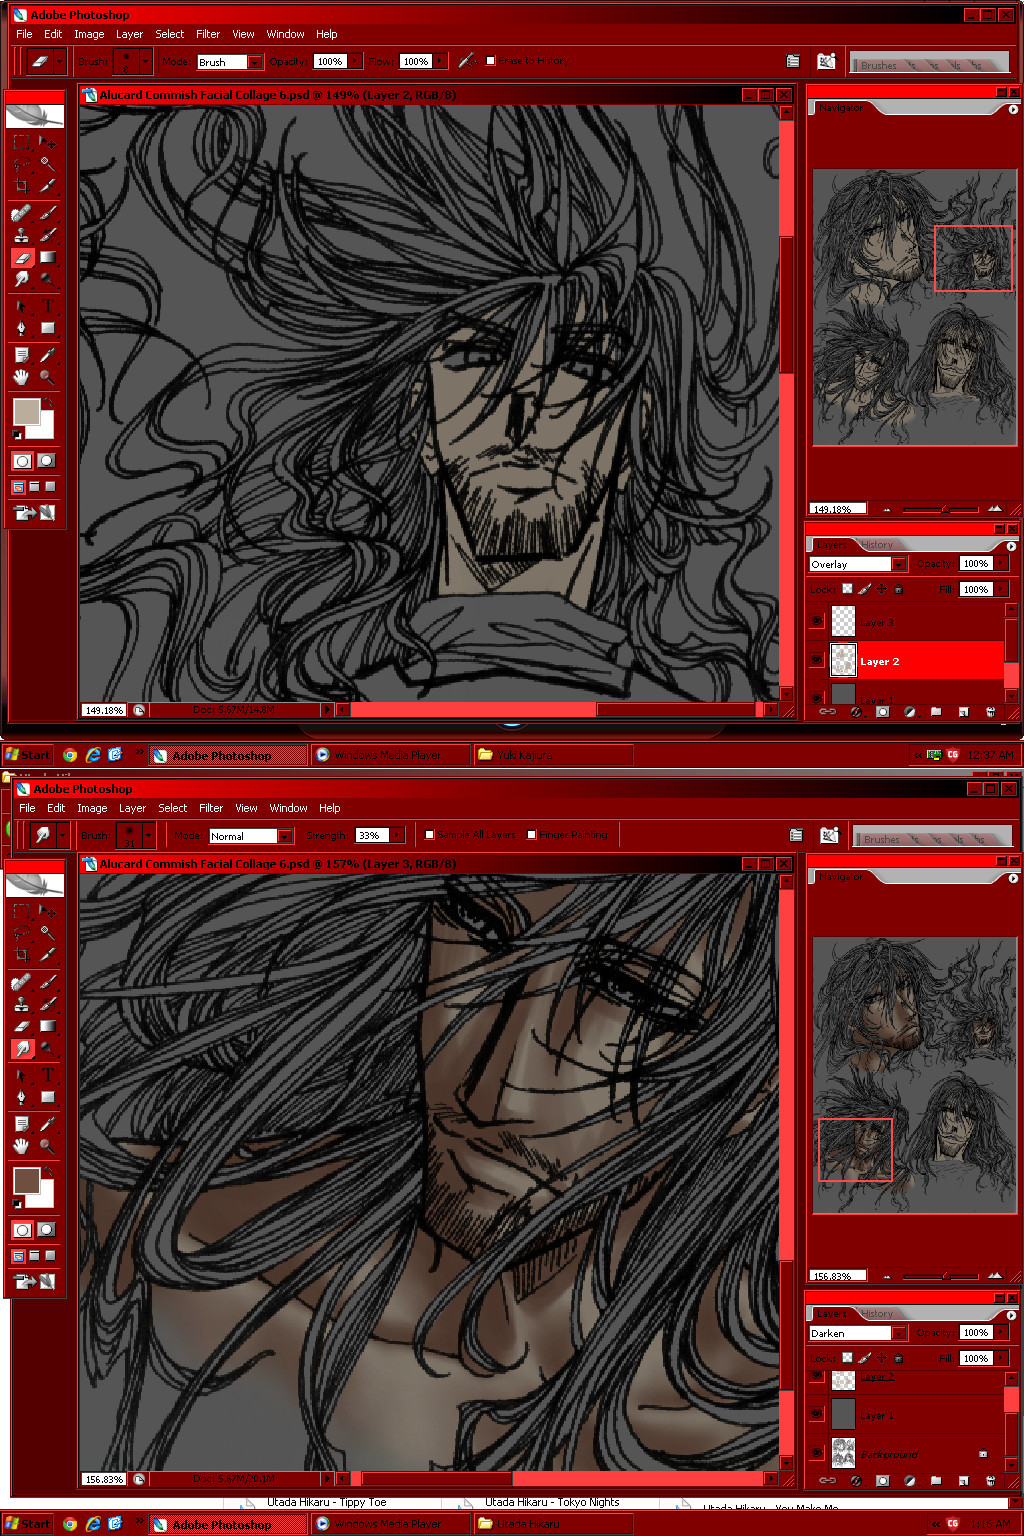Select the Pen tool in the 149% window
Image resolution: width=1024 pixels, height=1536 pixels.
coord(21,327)
